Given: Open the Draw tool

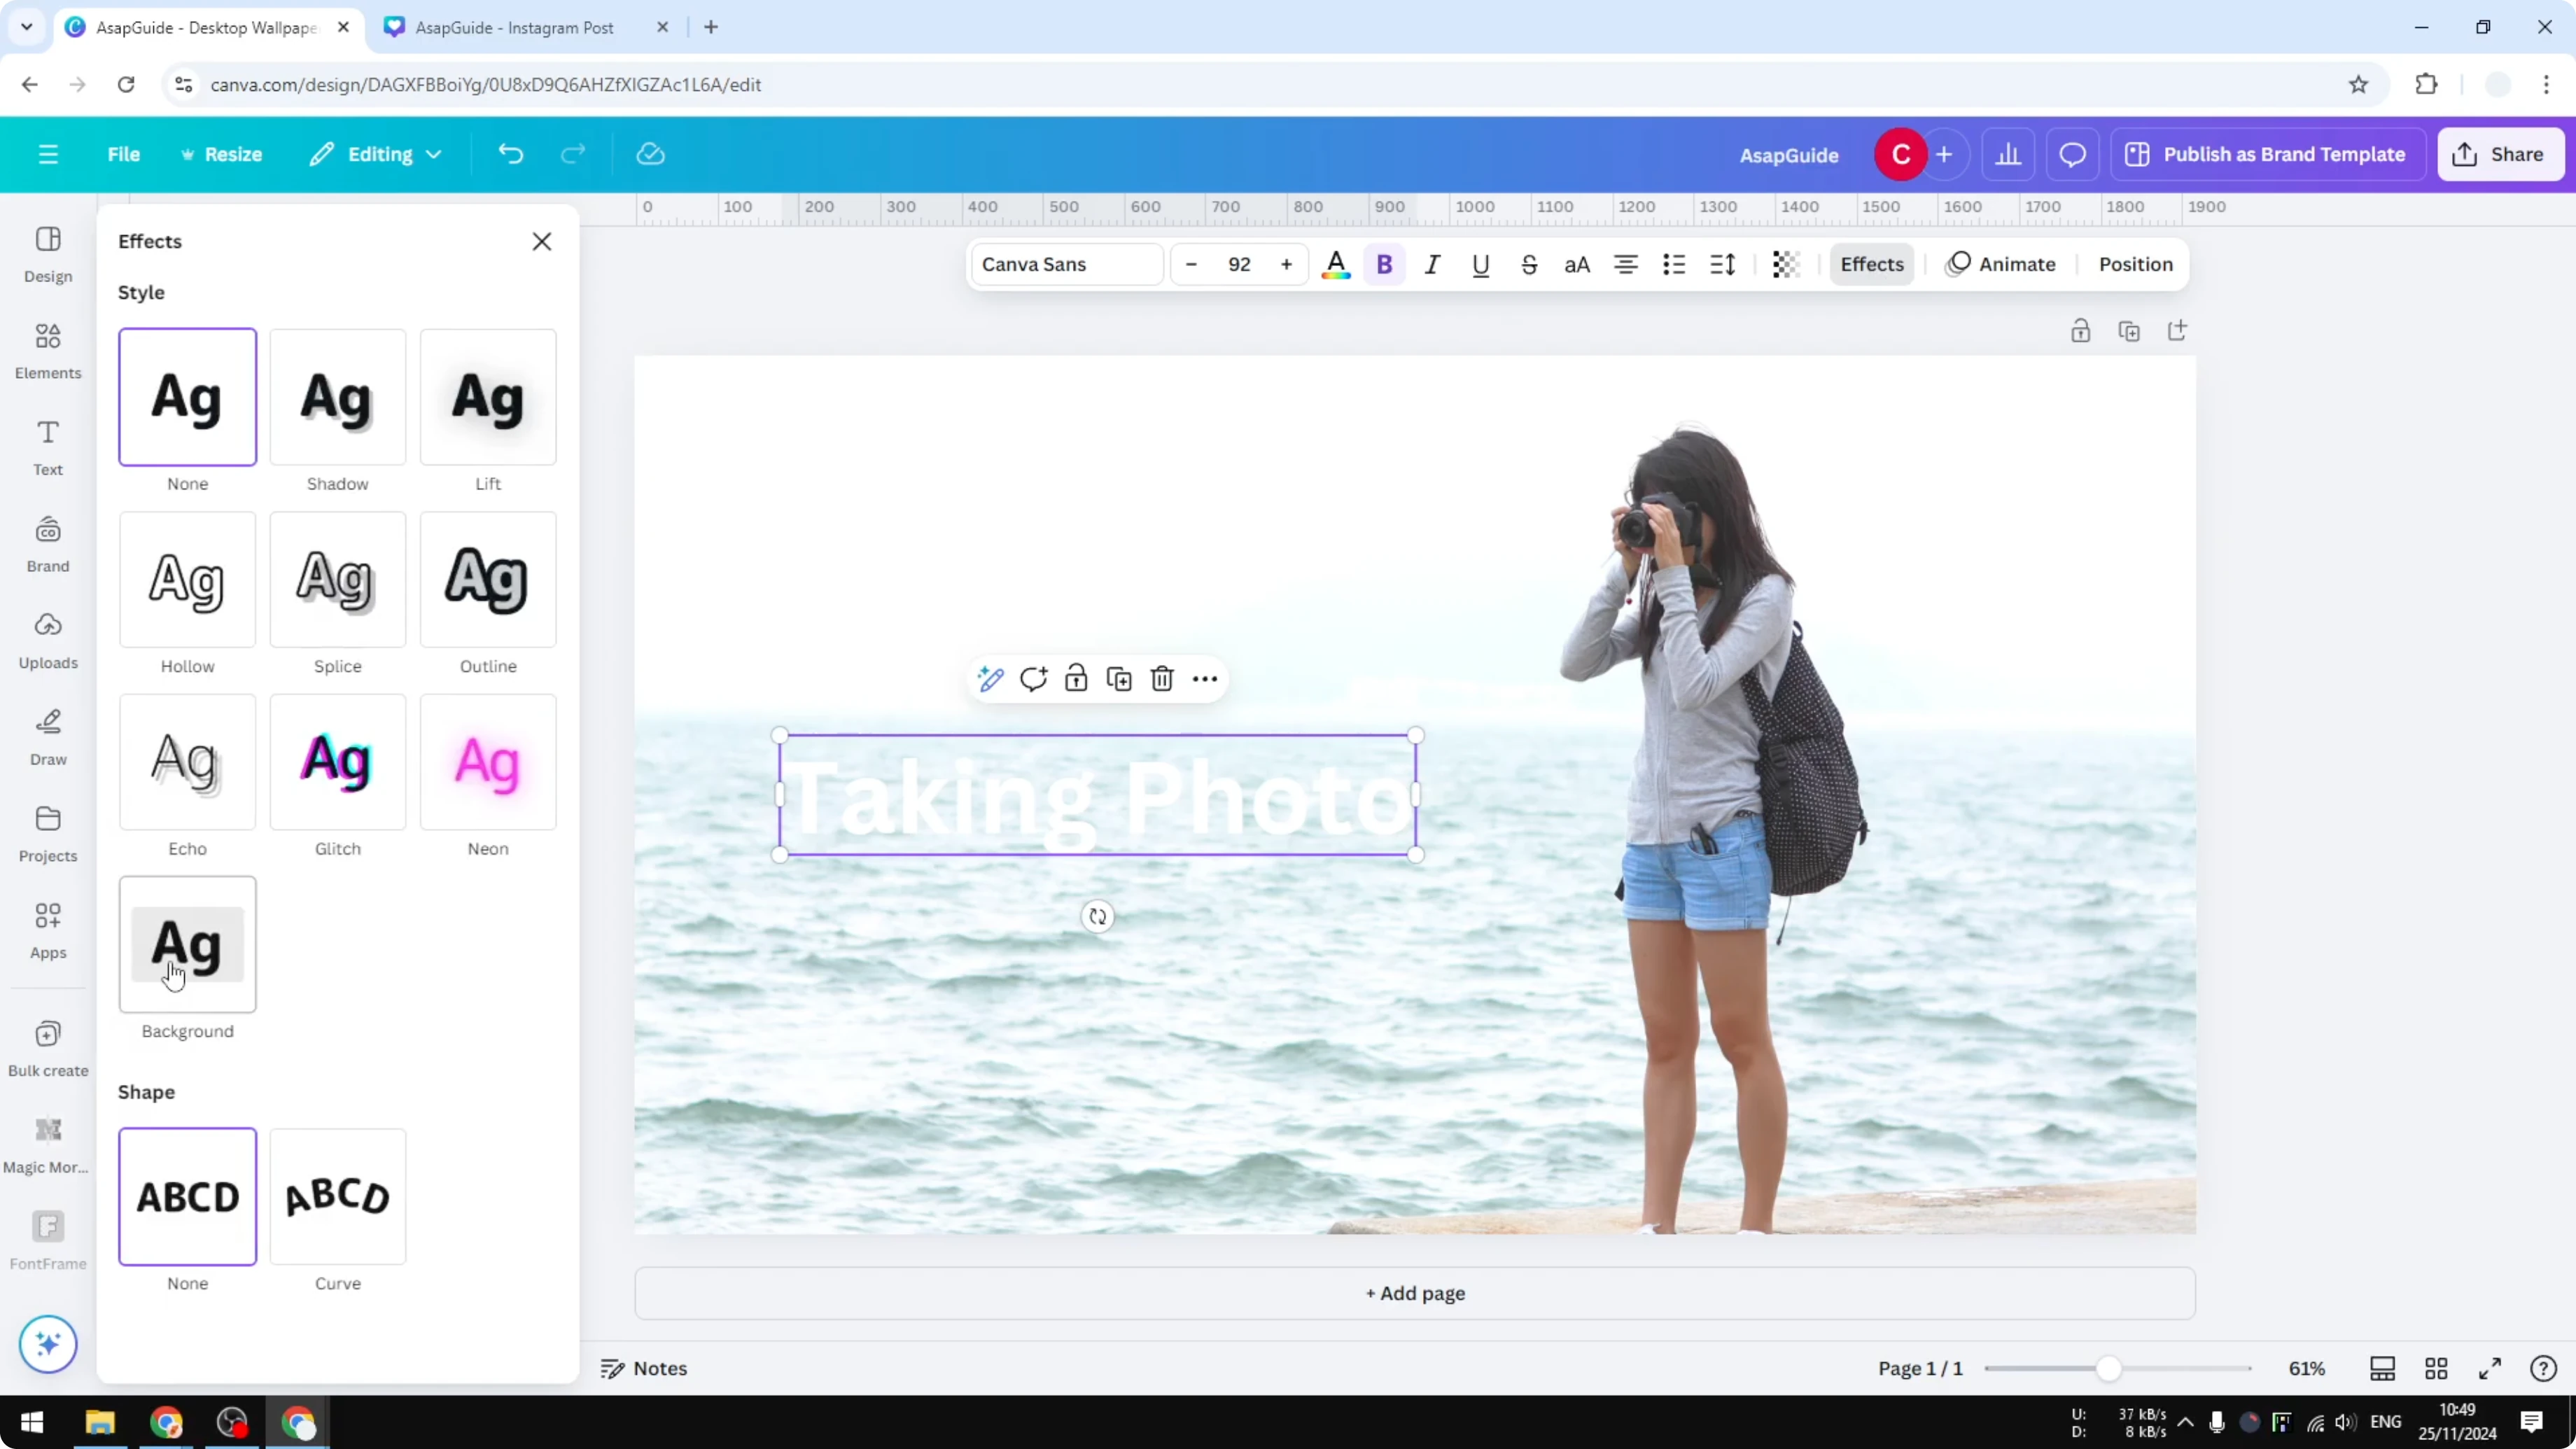Looking at the screenshot, I should pyautogui.click(x=47, y=735).
